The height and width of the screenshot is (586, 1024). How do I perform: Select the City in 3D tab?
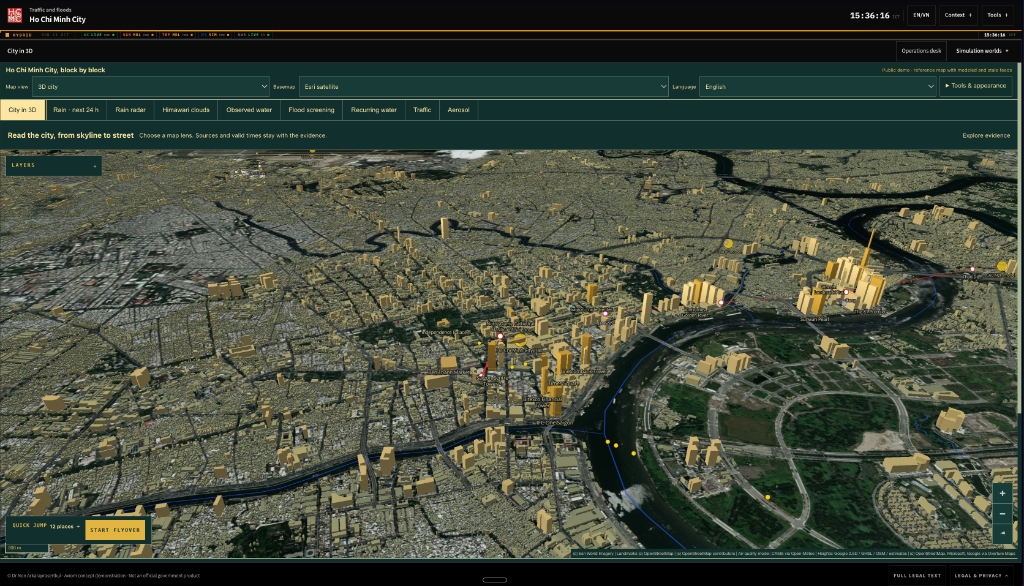coord(23,110)
